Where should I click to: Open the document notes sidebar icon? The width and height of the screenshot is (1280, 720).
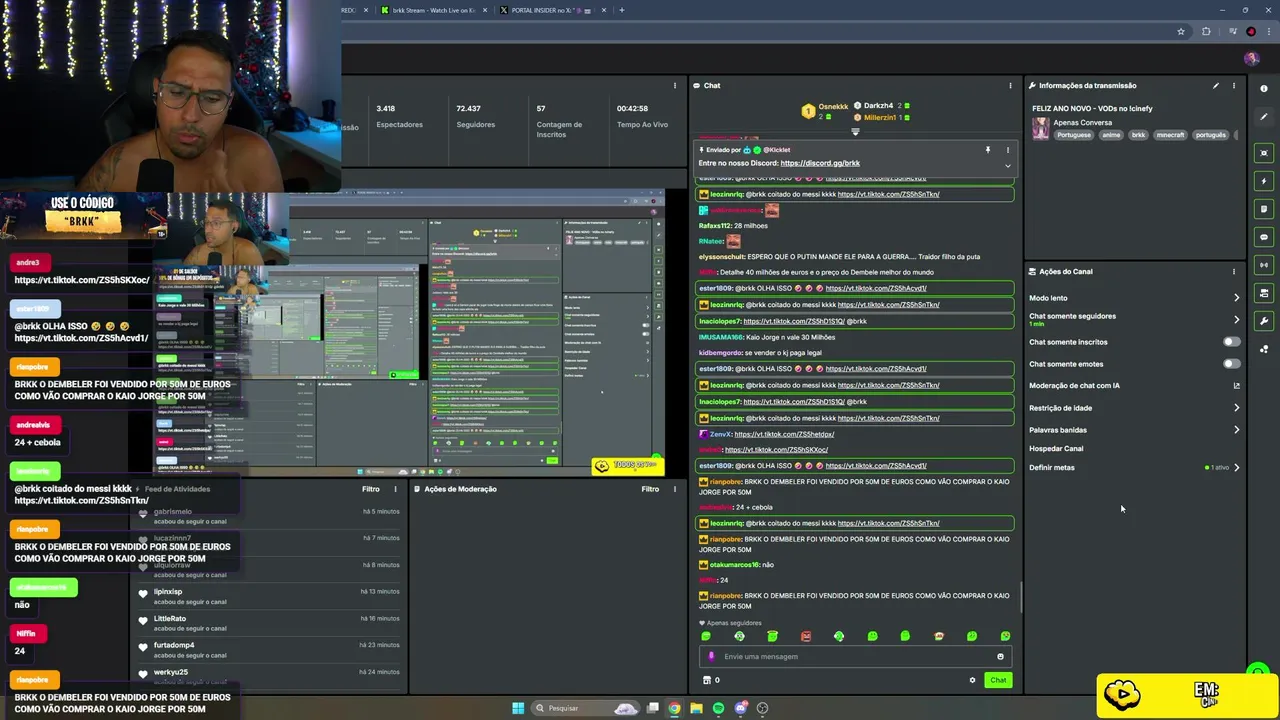coord(1264,209)
